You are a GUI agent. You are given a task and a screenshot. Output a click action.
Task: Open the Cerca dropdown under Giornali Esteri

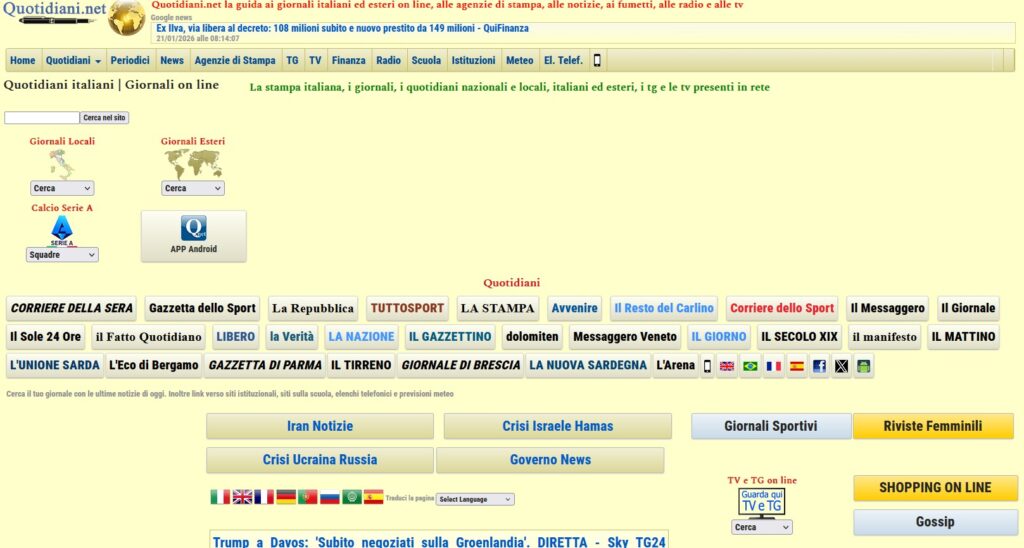point(193,188)
